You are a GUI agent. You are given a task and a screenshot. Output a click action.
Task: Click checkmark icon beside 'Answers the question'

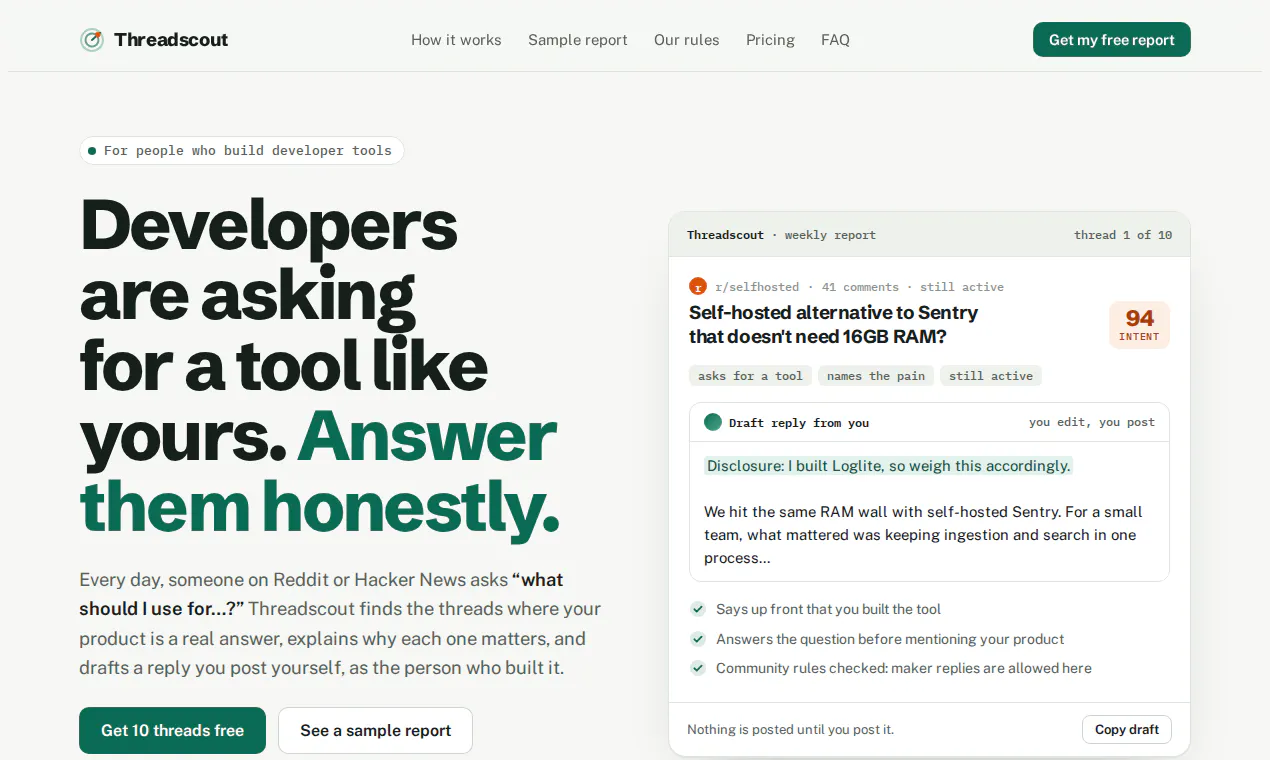[698, 639]
